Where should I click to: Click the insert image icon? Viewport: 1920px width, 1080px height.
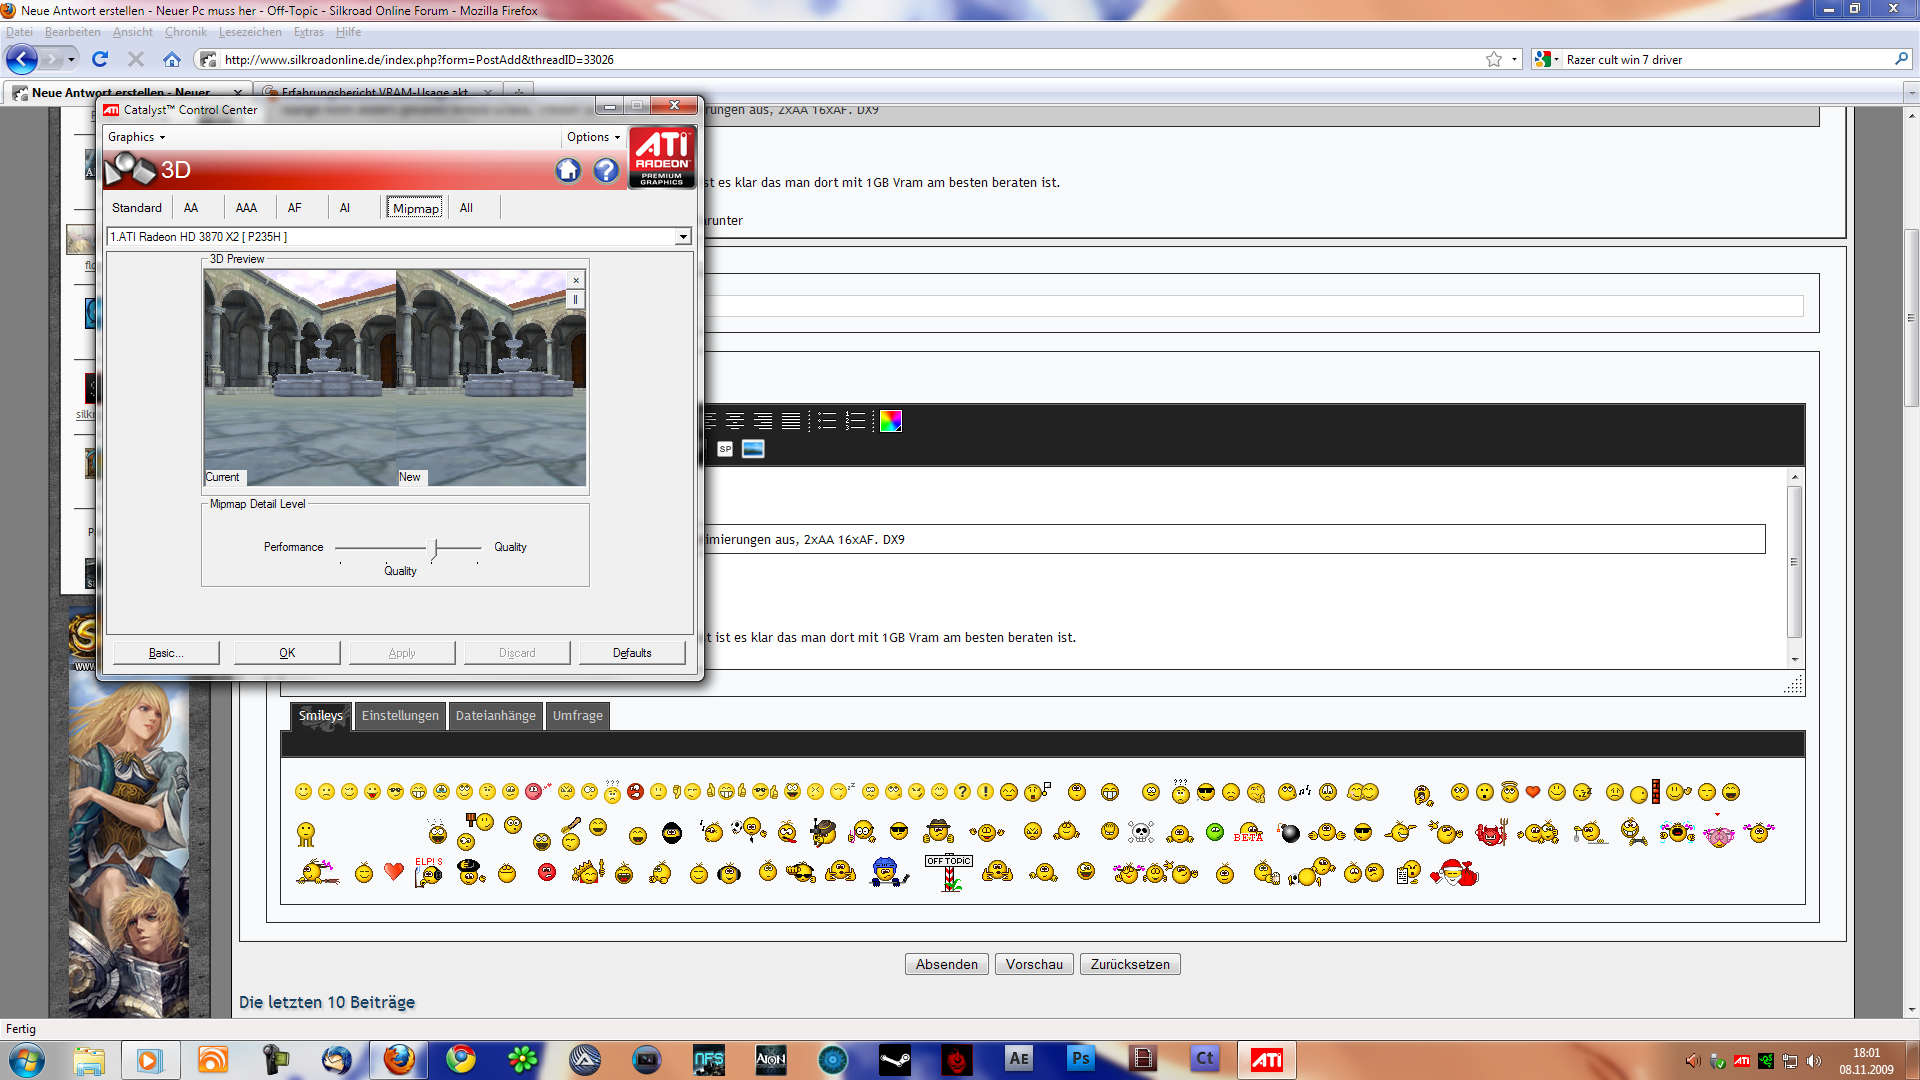click(753, 449)
